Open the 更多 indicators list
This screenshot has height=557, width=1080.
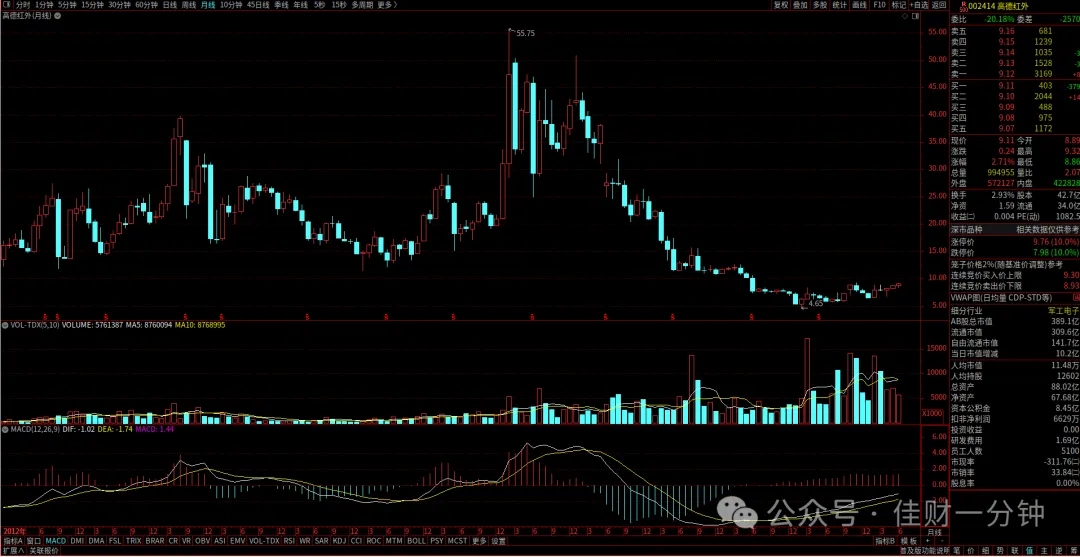pos(479,541)
